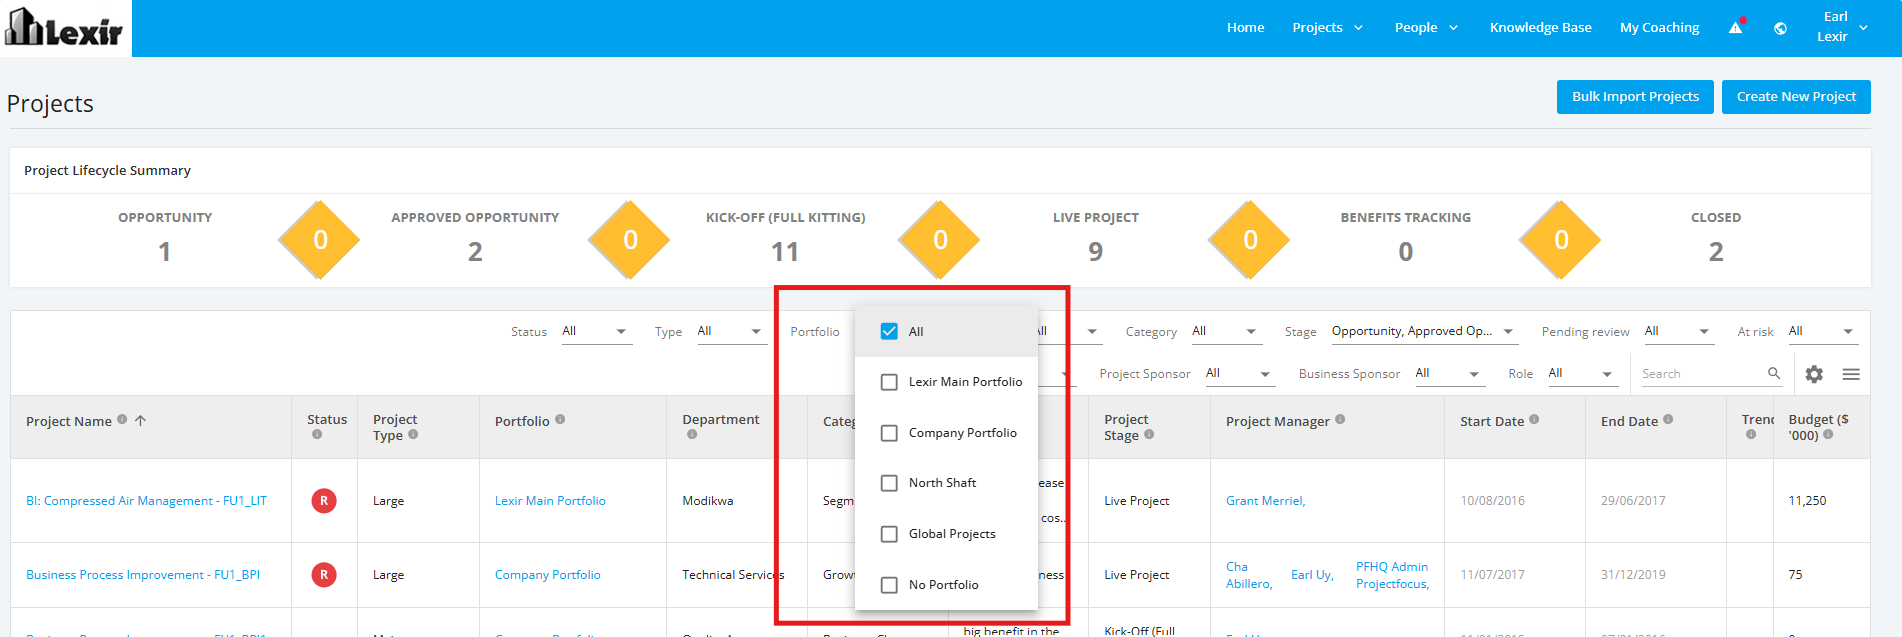Open Knowledge Base
The image size is (1902, 637).
pos(1540,27)
